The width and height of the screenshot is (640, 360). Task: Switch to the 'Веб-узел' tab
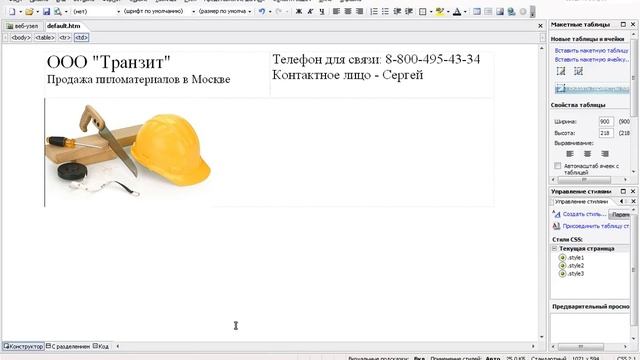tap(22, 26)
